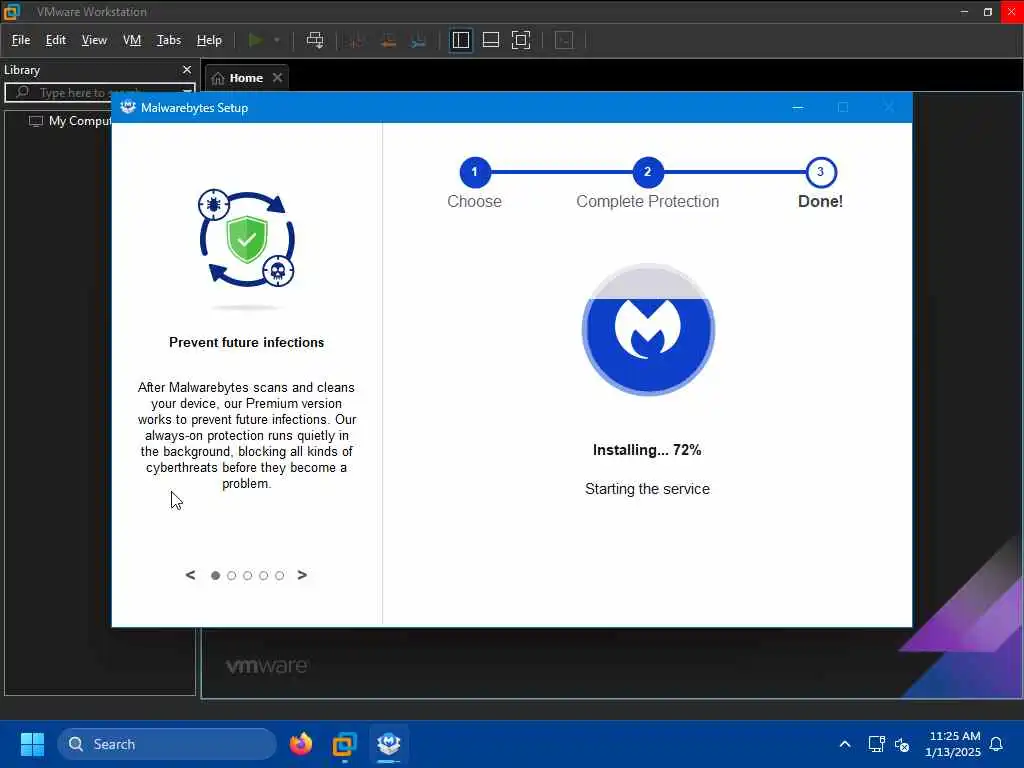Select the first carousel dot
This screenshot has width=1024, height=768.
click(x=216, y=575)
